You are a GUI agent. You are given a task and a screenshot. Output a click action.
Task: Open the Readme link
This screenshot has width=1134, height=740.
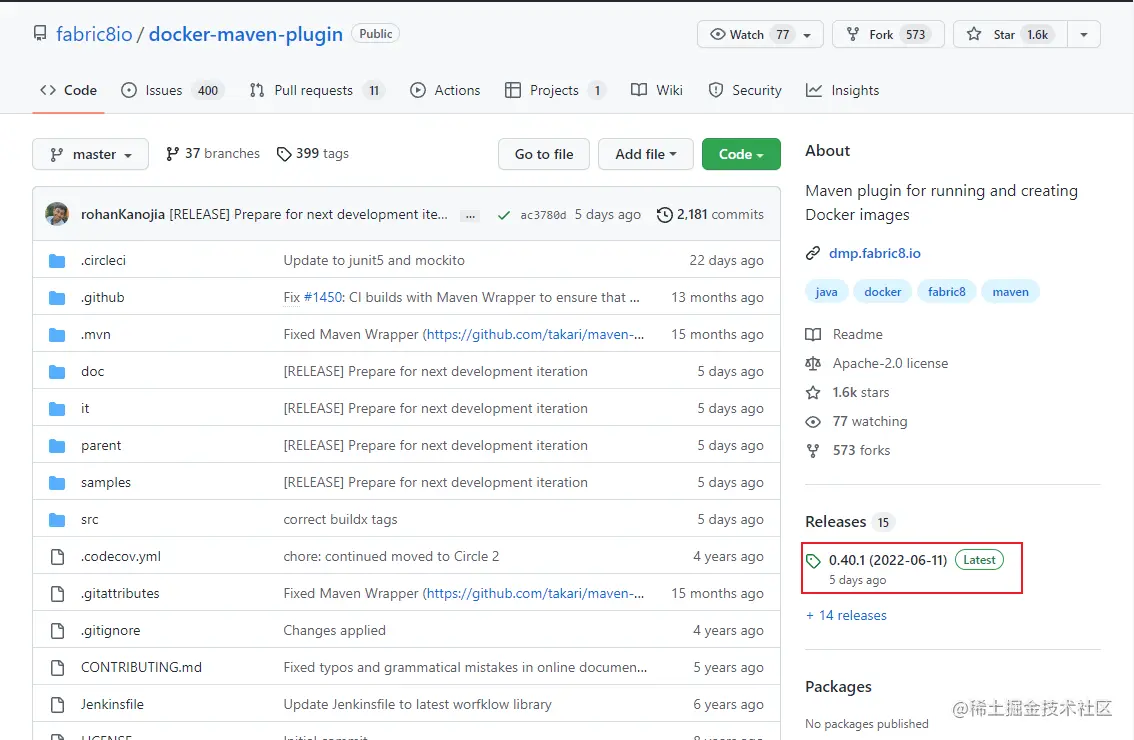tap(845, 334)
